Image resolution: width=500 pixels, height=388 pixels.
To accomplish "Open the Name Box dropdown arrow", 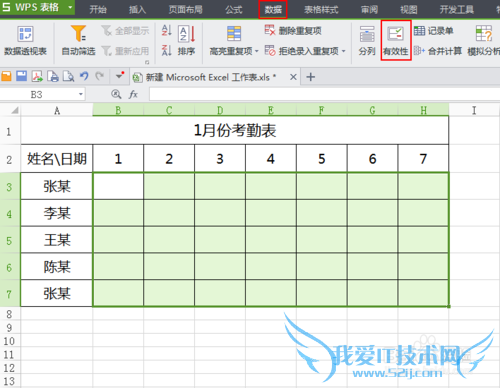I will coord(81,94).
